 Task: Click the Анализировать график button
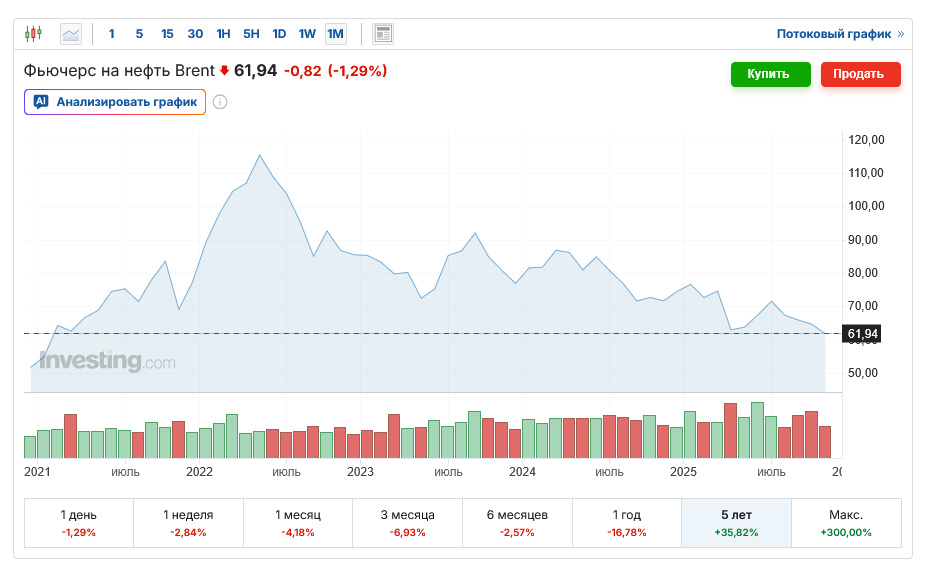tap(115, 102)
